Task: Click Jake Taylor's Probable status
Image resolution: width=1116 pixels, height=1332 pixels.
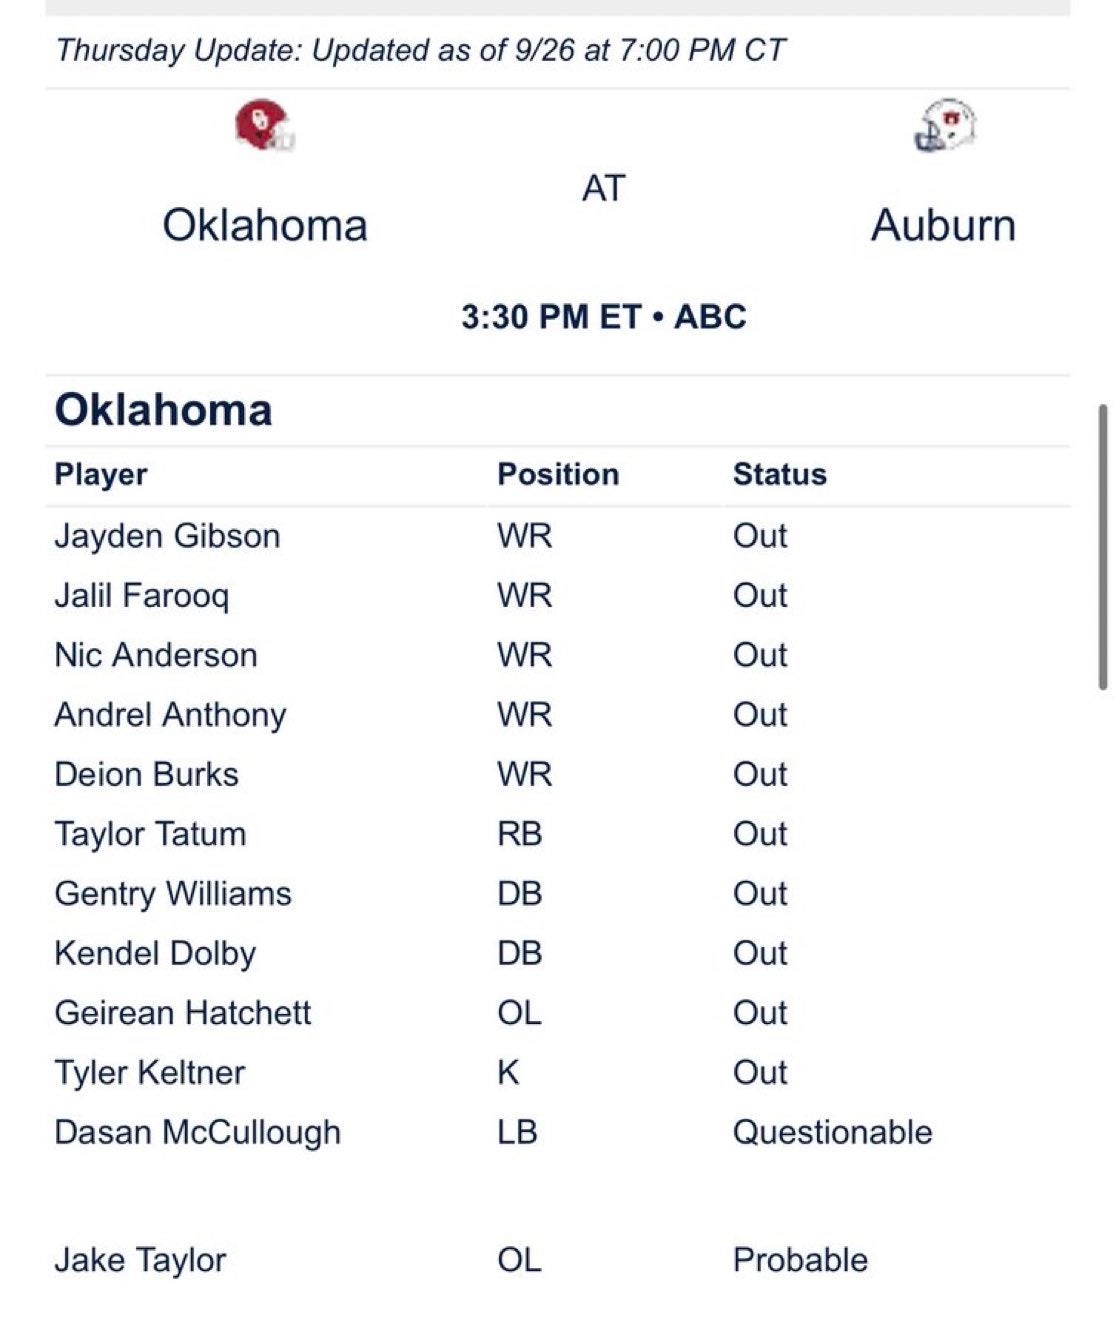Action: click(800, 1260)
